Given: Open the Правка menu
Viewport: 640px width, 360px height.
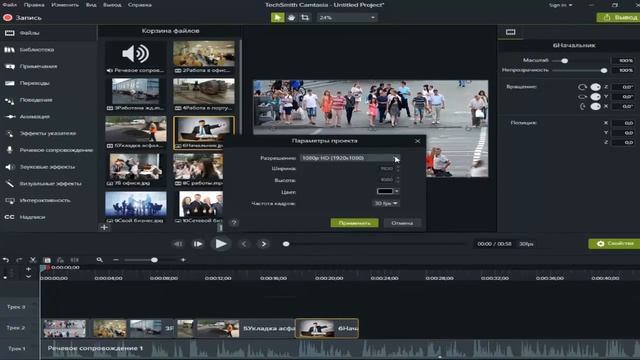Looking at the screenshot, I should (34, 5).
